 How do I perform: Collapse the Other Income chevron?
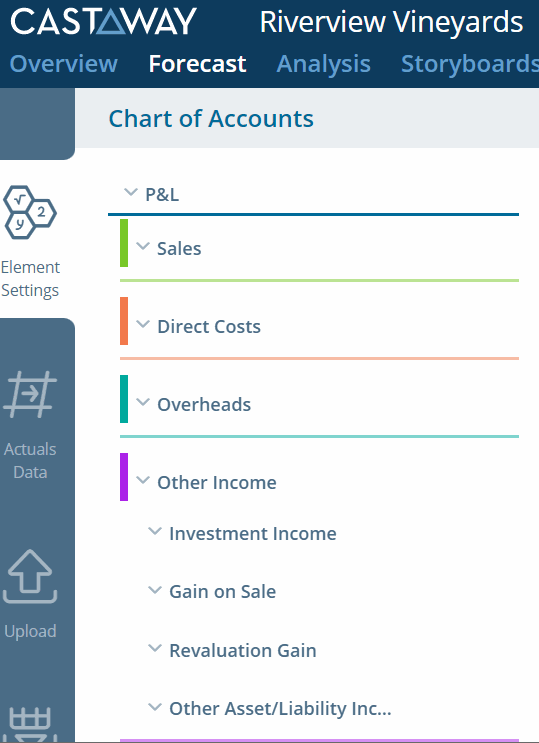tap(143, 480)
